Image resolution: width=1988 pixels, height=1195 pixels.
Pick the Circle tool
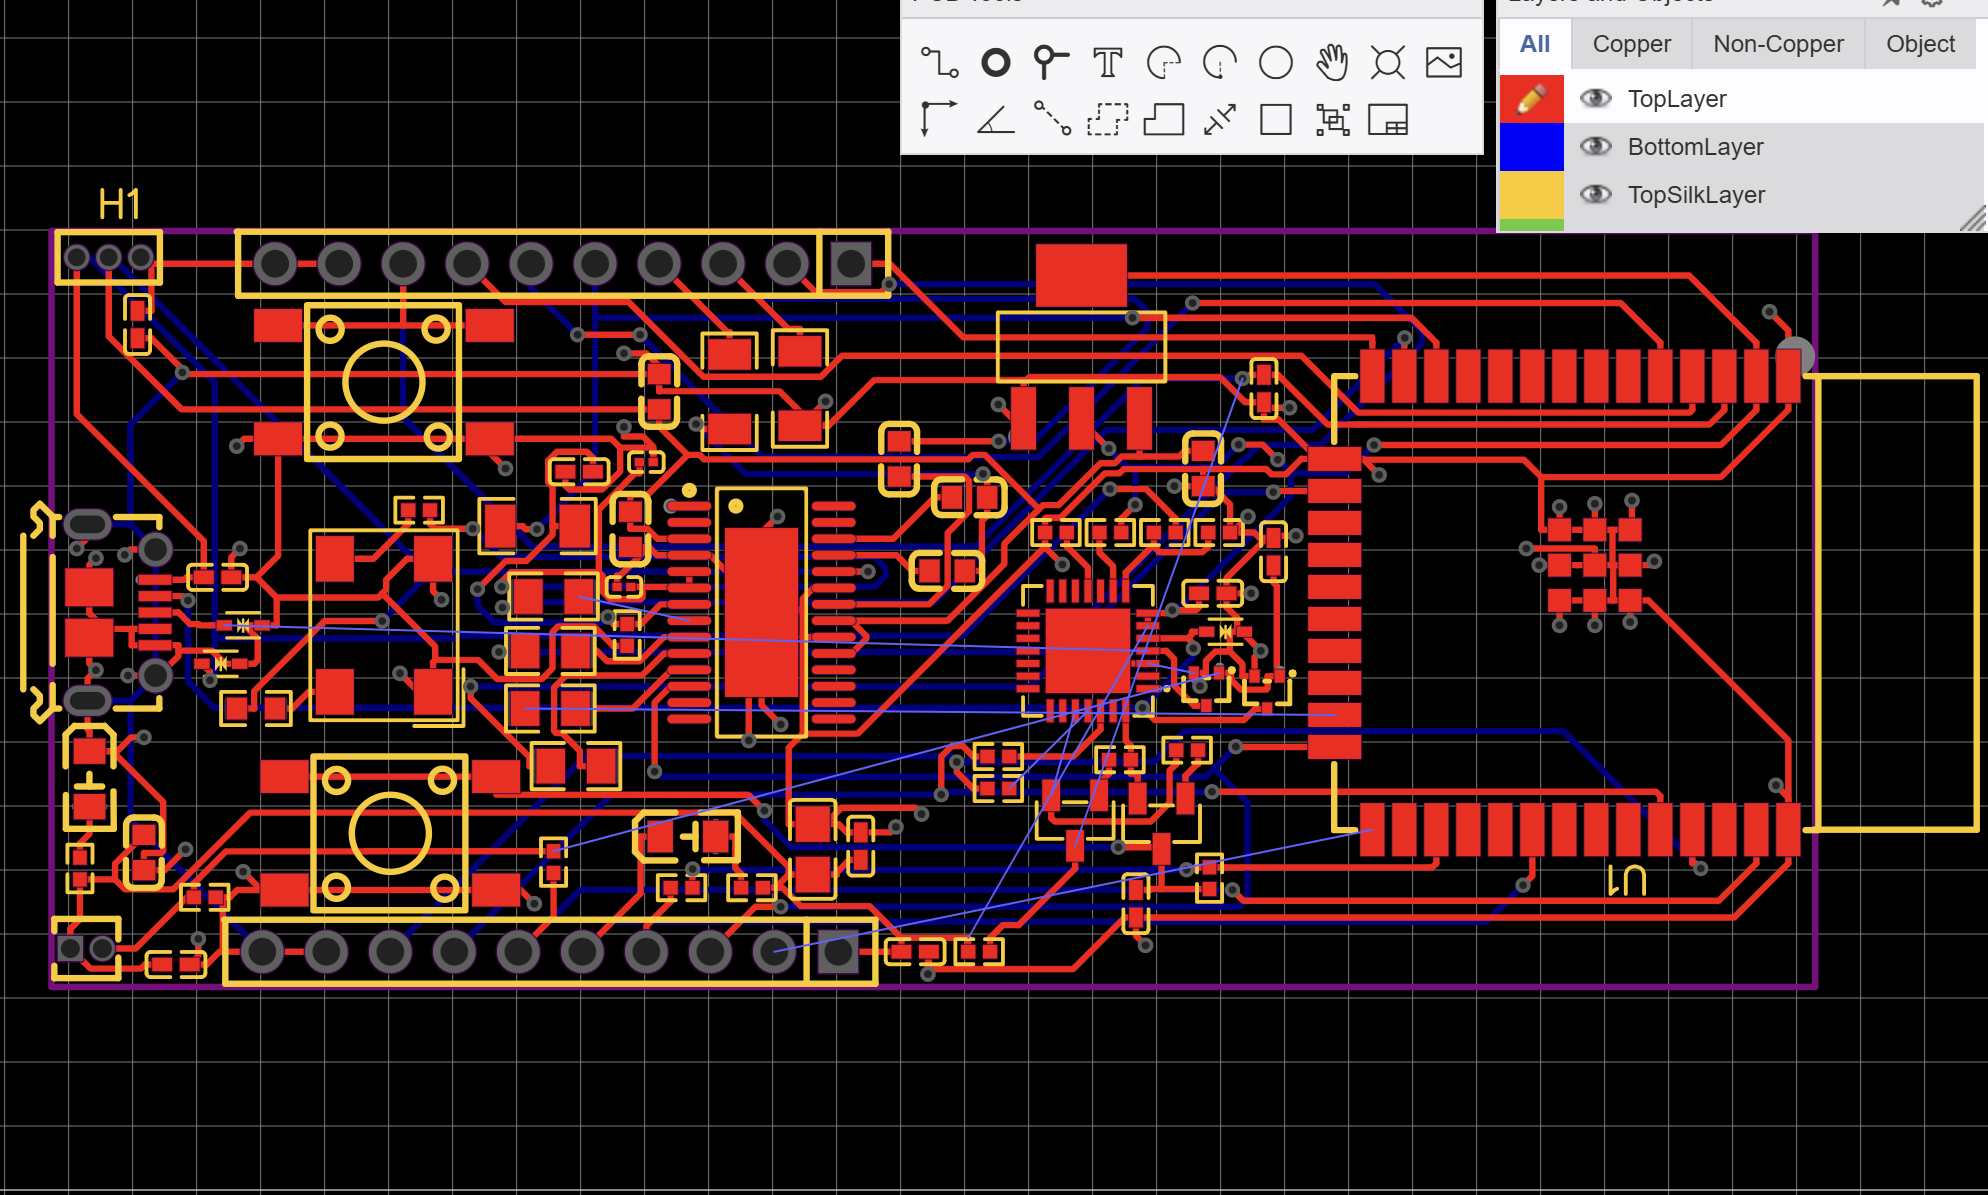(1275, 63)
